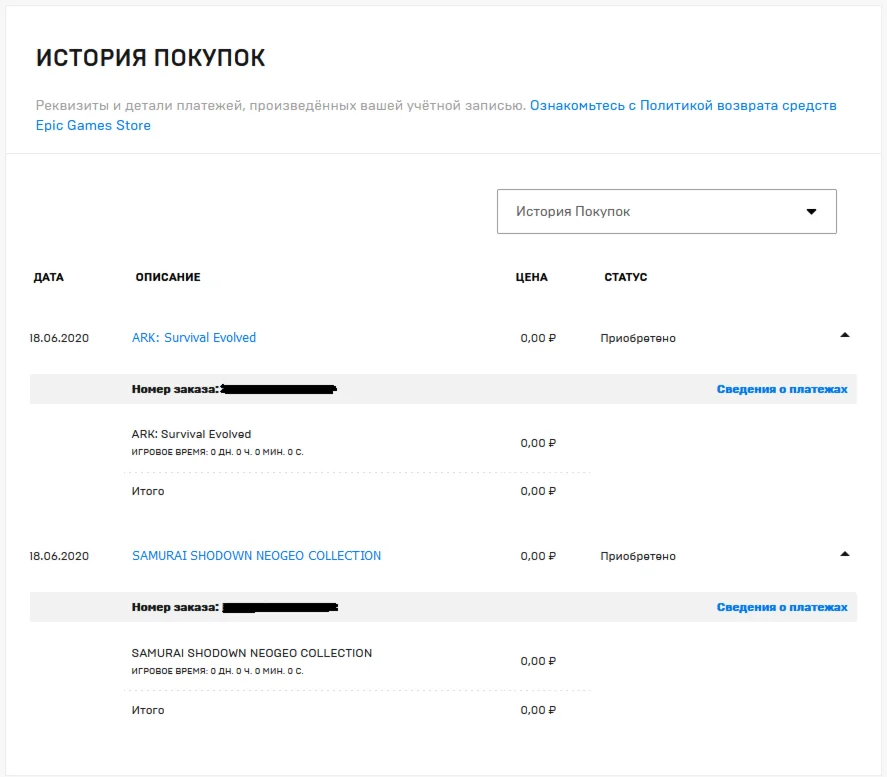The height and width of the screenshot is (777, 887).
Task: Click the Номер заказа label for SAMURAI SHODOWN order
Action: (x=175, y=607)
